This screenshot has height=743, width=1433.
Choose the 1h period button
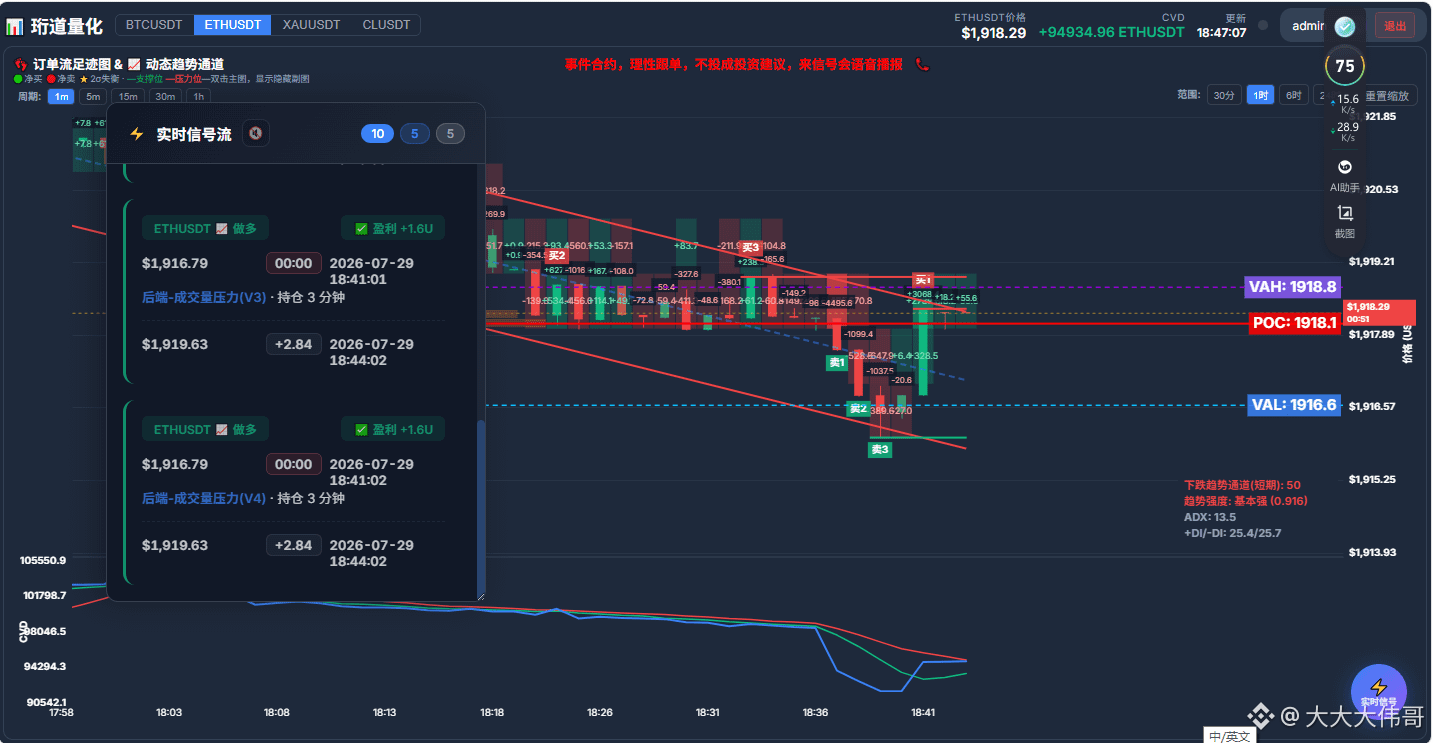pos(198,97)
